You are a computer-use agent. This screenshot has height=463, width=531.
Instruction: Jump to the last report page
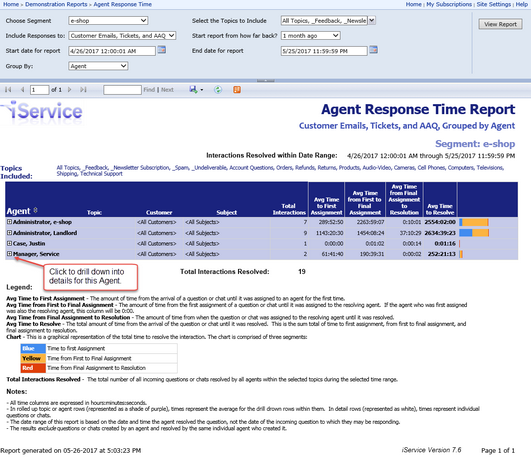coord(83,90)
